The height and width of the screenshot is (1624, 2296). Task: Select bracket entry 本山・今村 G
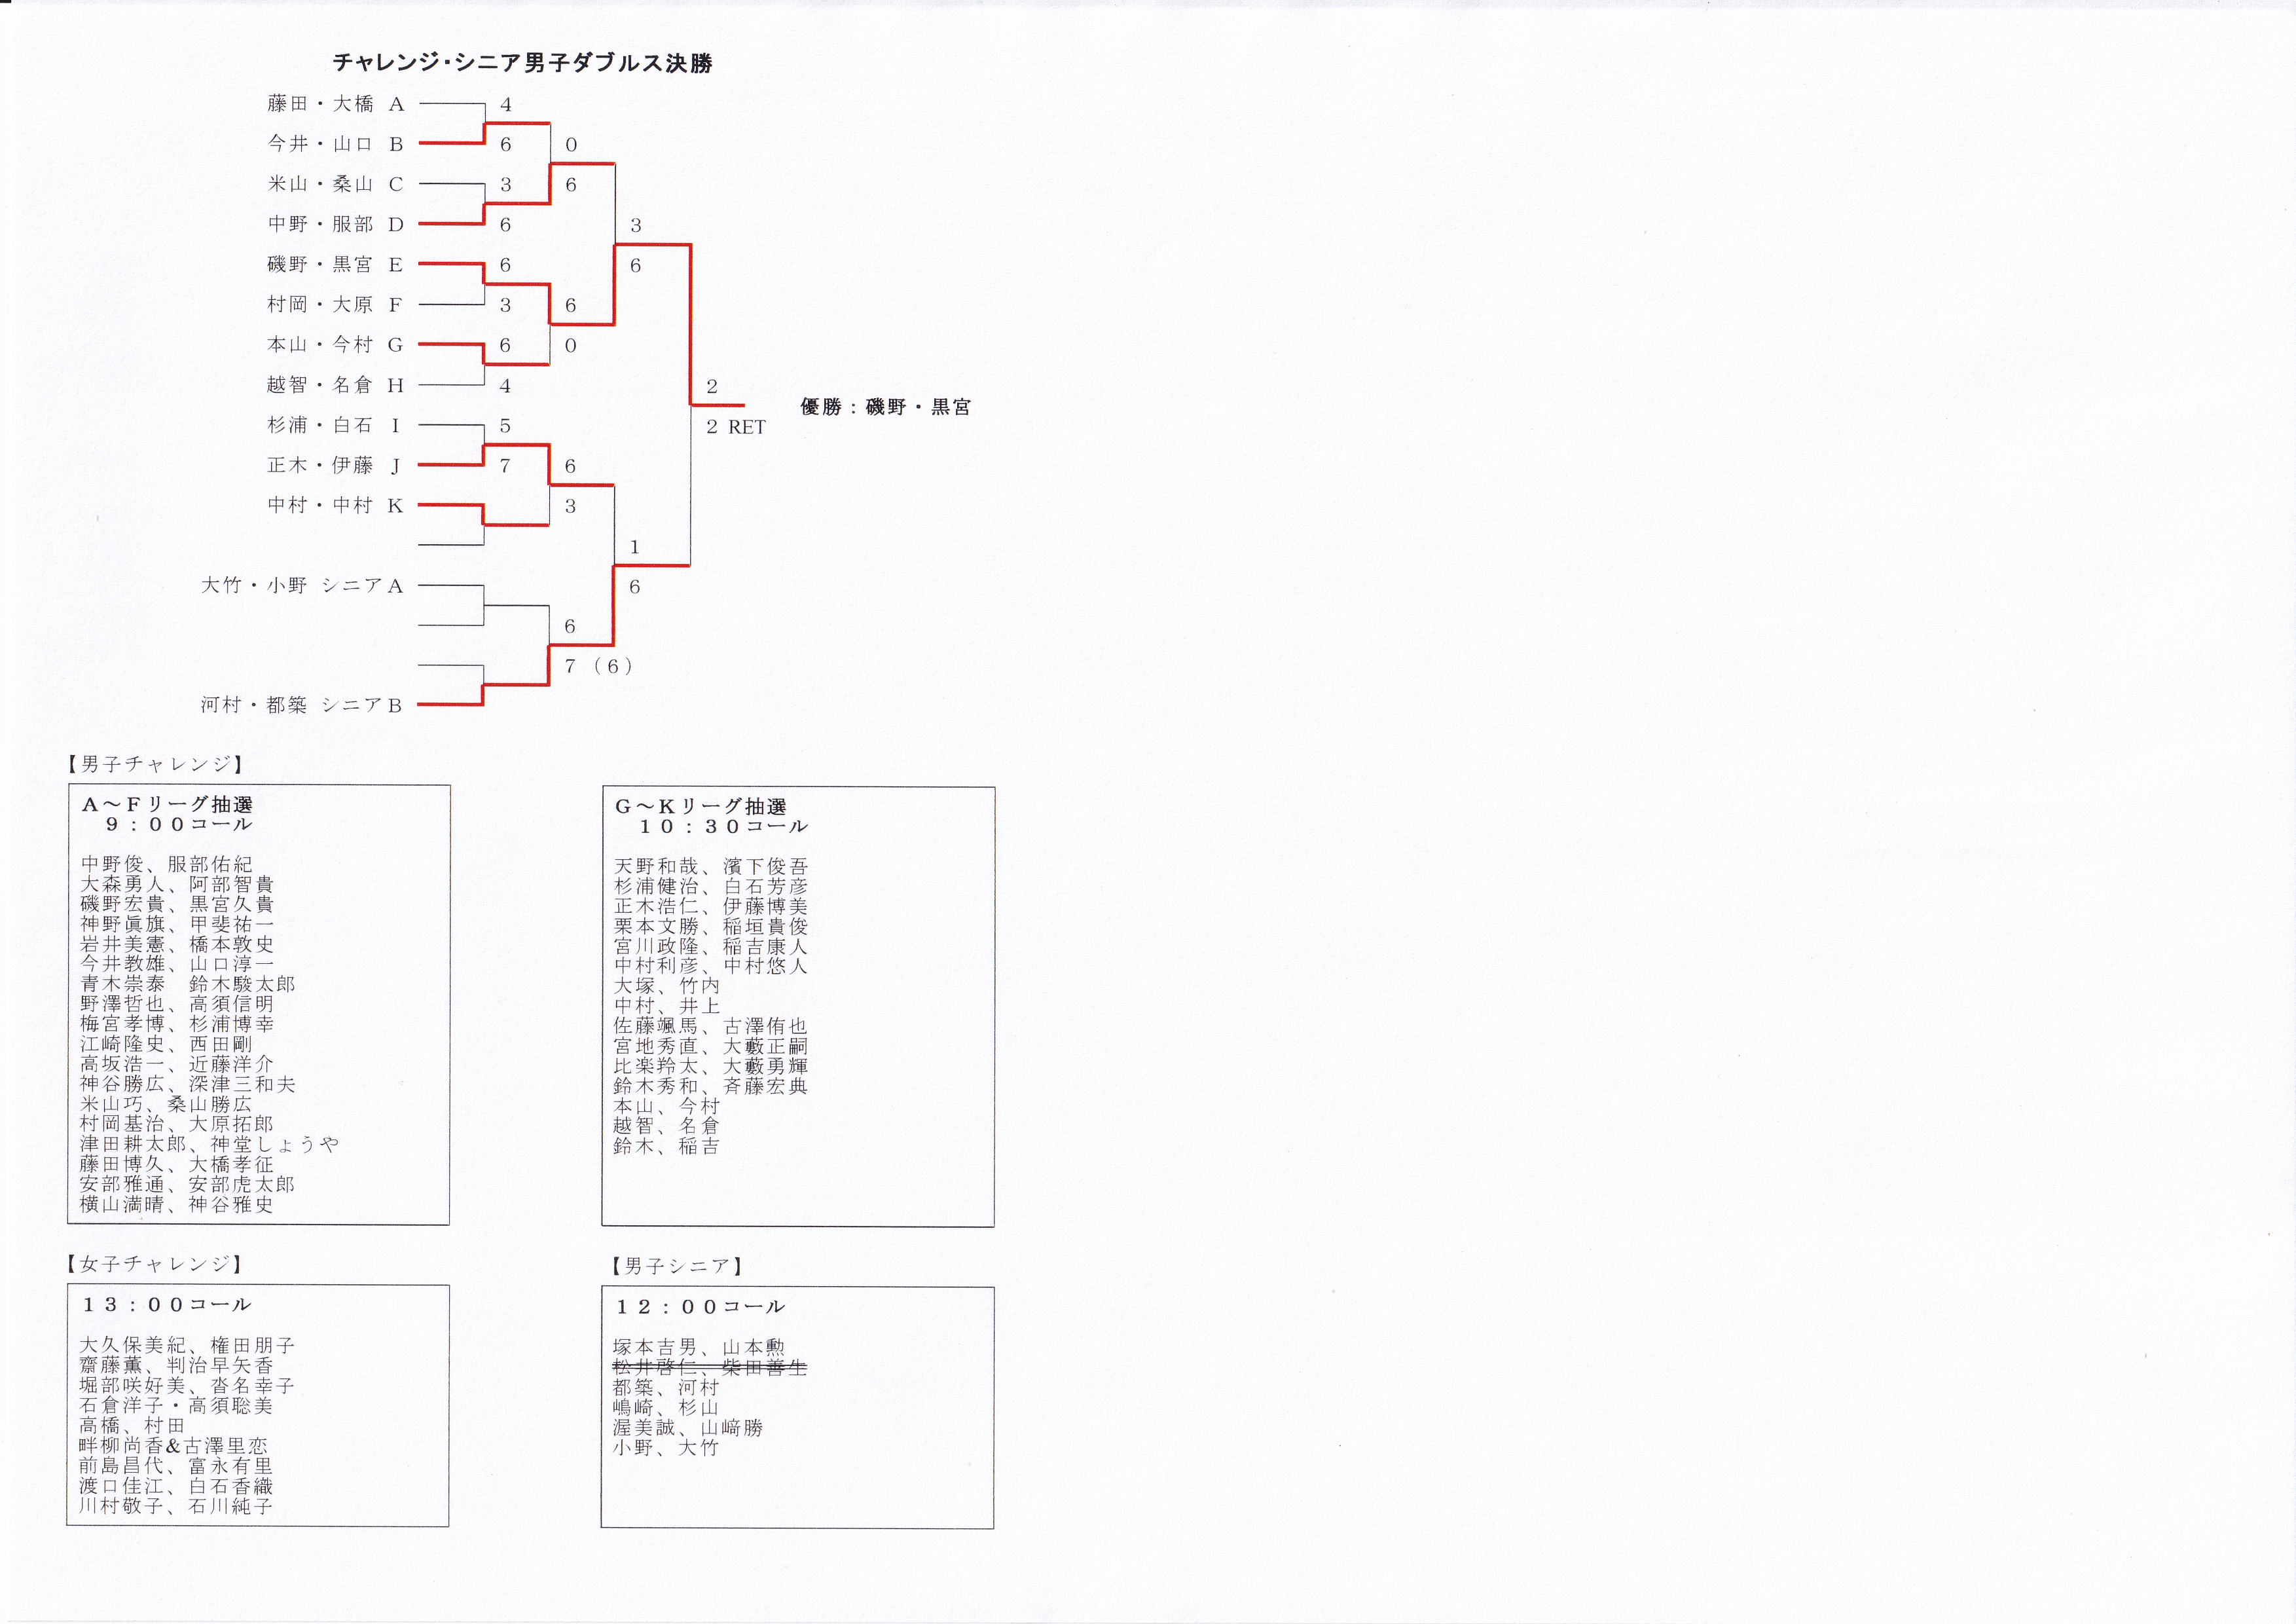[x=335, y=344]
